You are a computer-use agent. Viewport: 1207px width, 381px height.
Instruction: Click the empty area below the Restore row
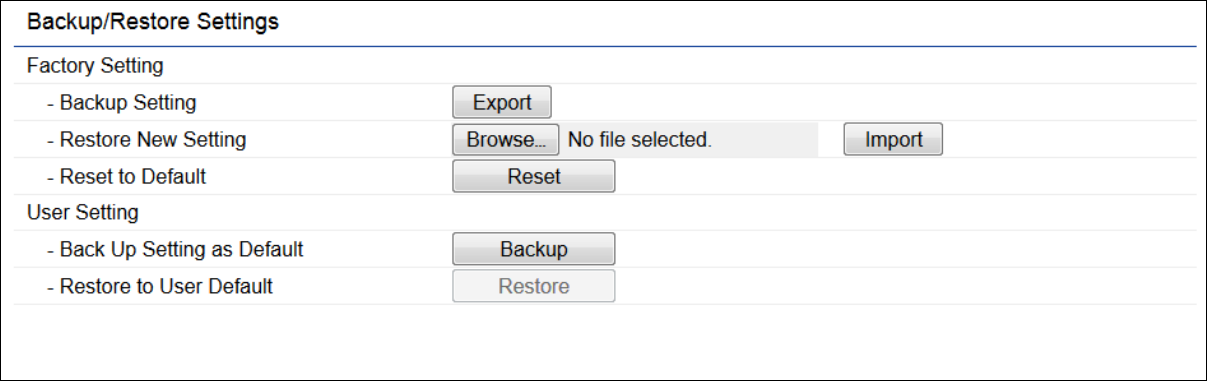click(x=605, y=340)
